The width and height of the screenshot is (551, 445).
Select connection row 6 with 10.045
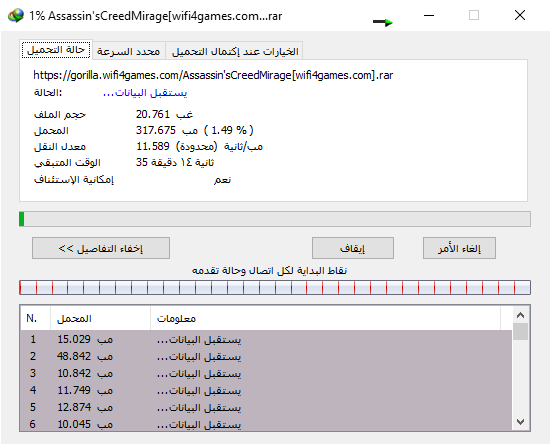tap(266, 424)
